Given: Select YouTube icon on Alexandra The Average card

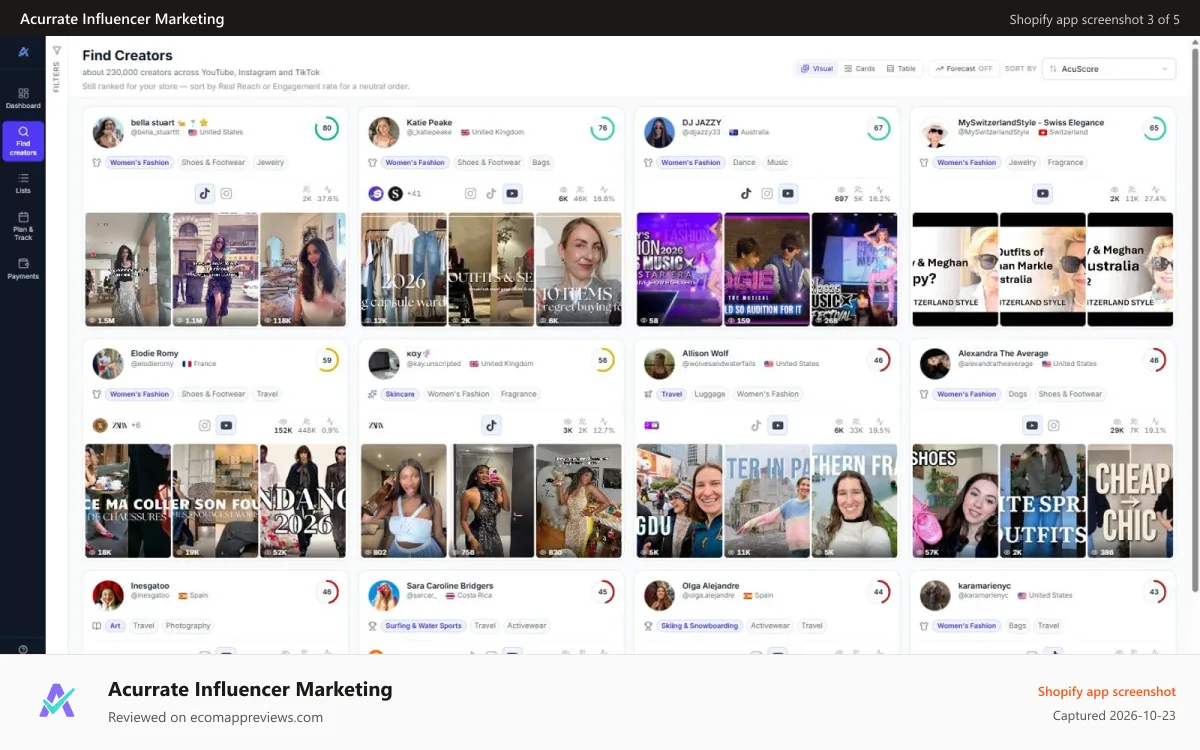Looking at the screenshot, I should pyautogui.click(x=1033, y=426).
